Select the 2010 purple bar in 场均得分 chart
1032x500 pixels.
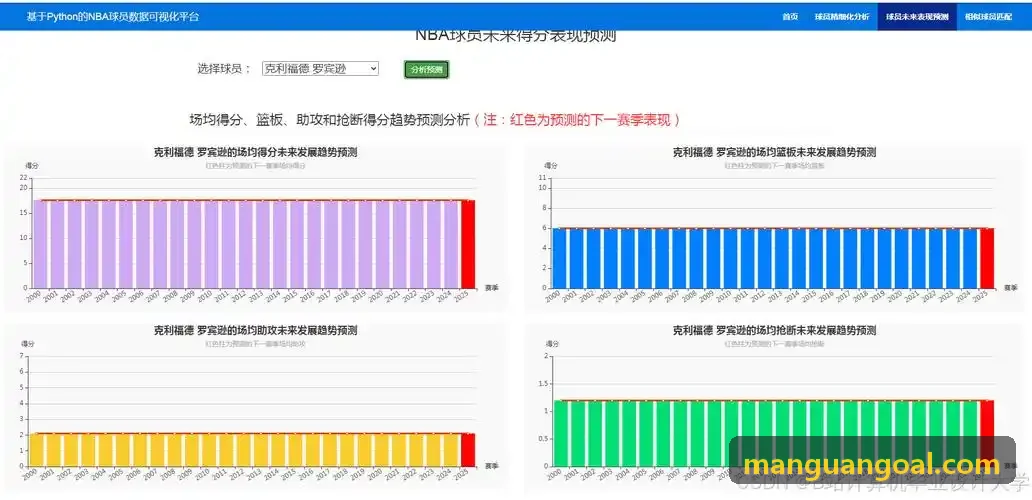click(211, 244)
